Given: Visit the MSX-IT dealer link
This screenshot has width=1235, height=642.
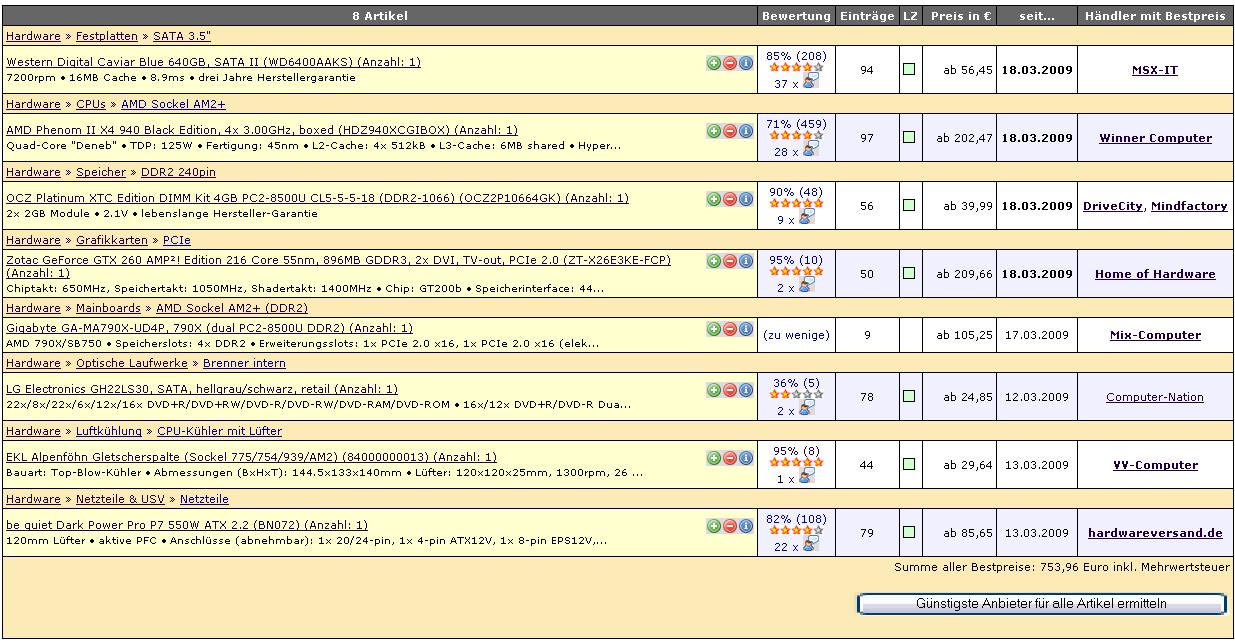Looking at the screenshot, I should point(1155,70).
